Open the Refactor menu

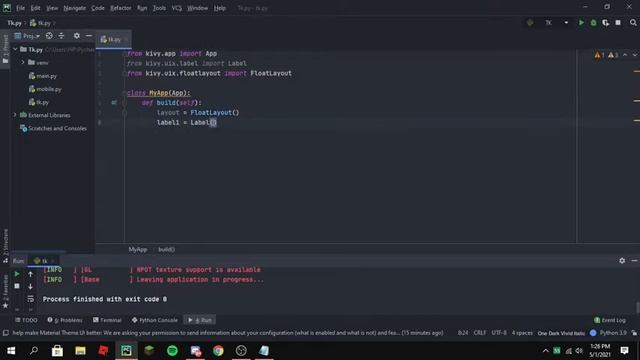[121, 8]
